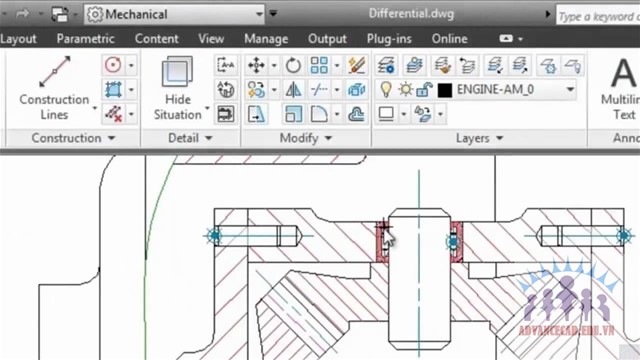Screen dimensions: 640x360
Task: Open the Layout ribbon tab
Action: [18, 39]
